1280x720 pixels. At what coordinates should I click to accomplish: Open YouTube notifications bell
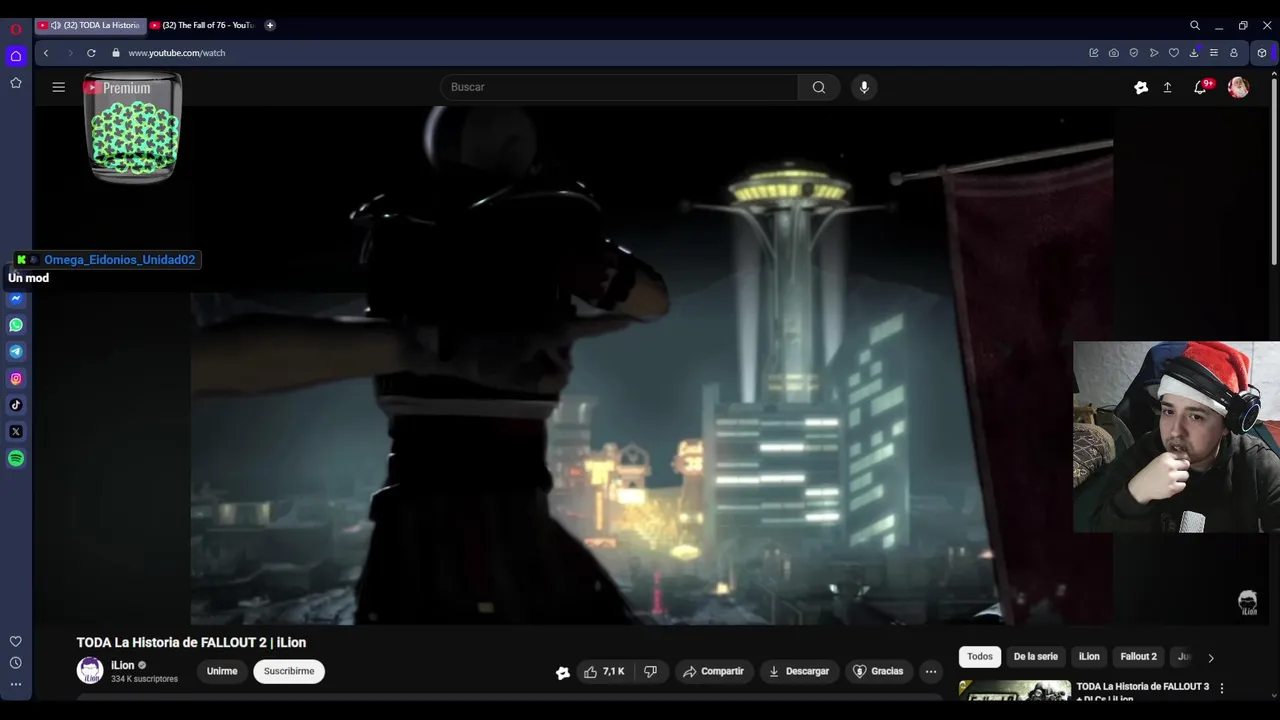coord(1200,88)
